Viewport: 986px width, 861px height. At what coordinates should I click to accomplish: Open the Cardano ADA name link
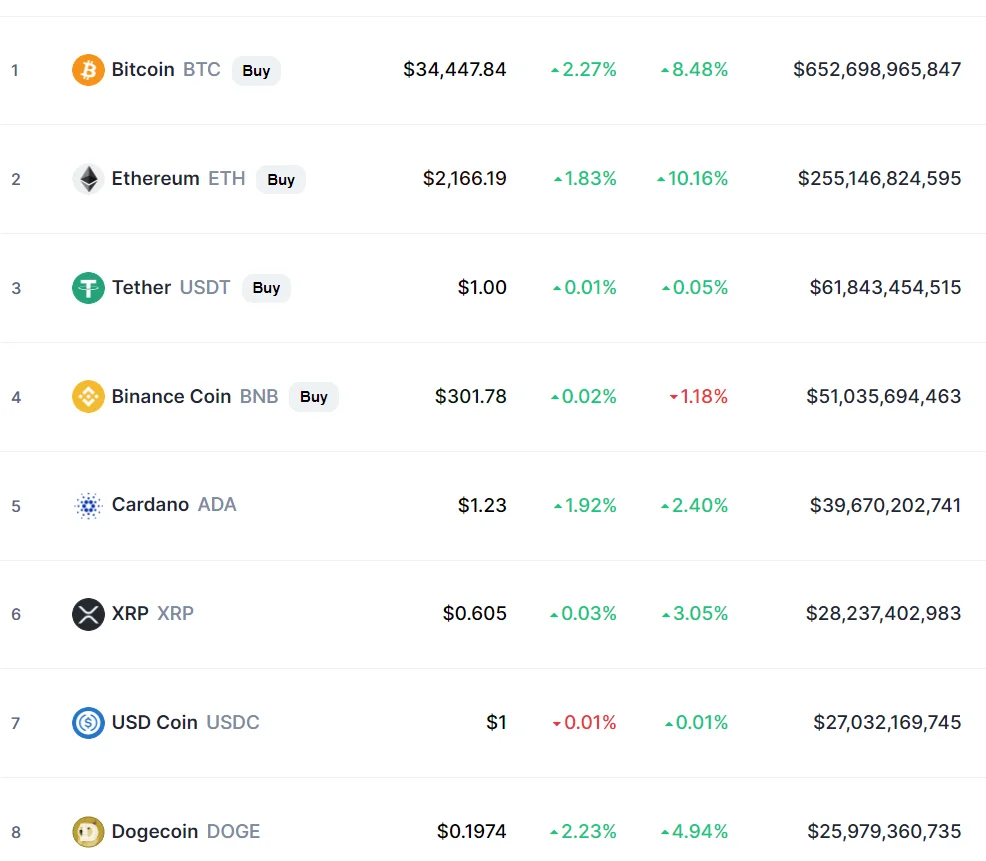(x=174, y=504)
